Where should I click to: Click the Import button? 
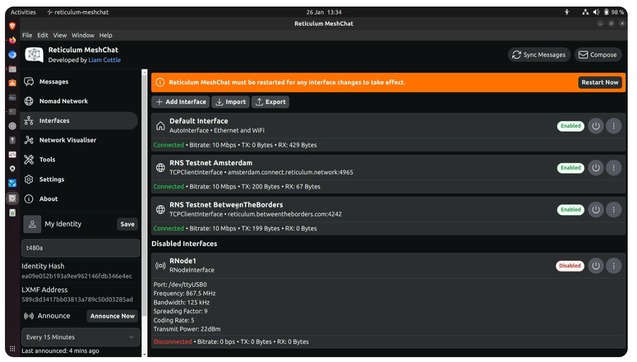(230, 102)
